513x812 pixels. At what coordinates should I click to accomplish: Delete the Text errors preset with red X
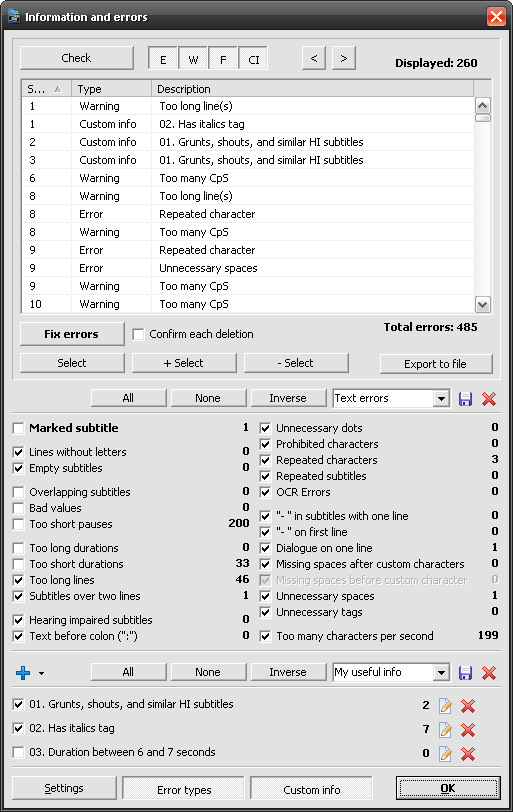click(489, 399)
